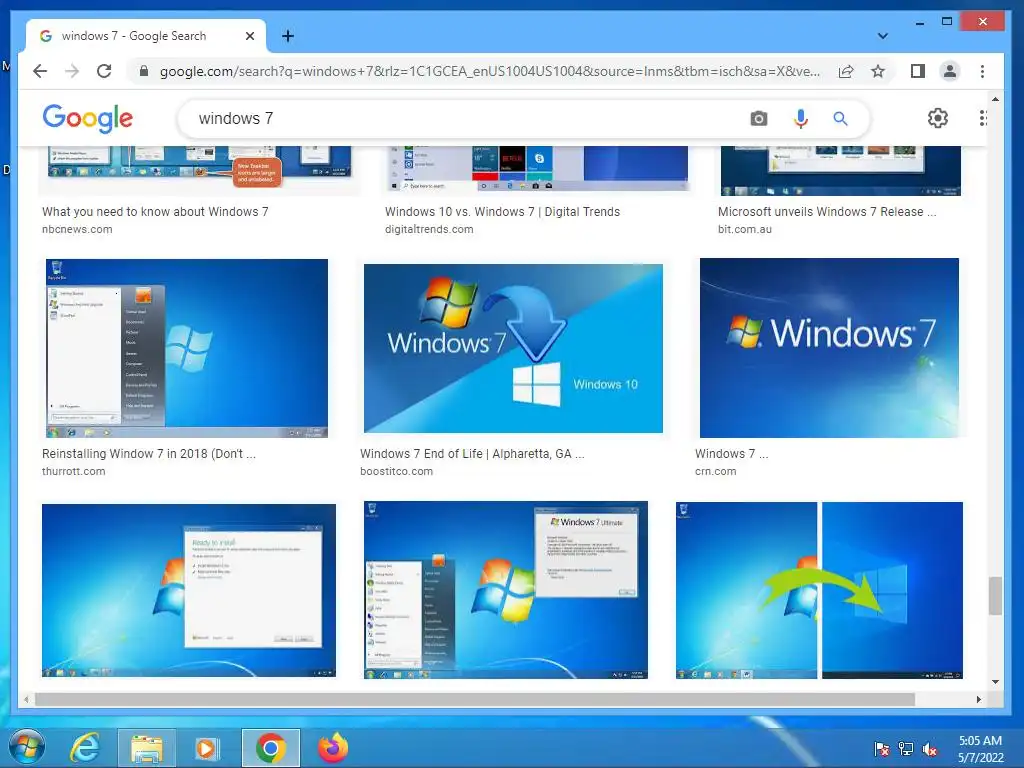Open 'Reinstalling Window 7 in 2018' result
Image resolution: width=1024 pixels, height=768 pixels.
coord(149,453)
